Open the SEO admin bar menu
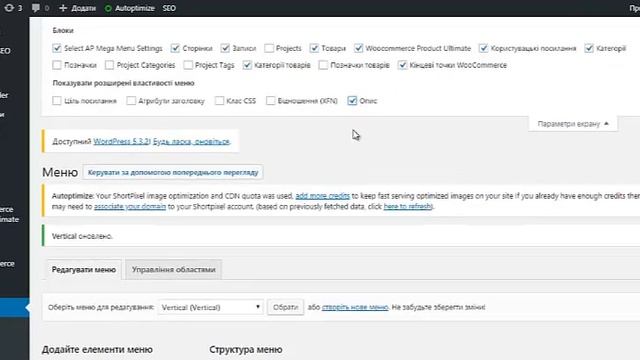Screen dimensions: 640x360 pos(169,8)
